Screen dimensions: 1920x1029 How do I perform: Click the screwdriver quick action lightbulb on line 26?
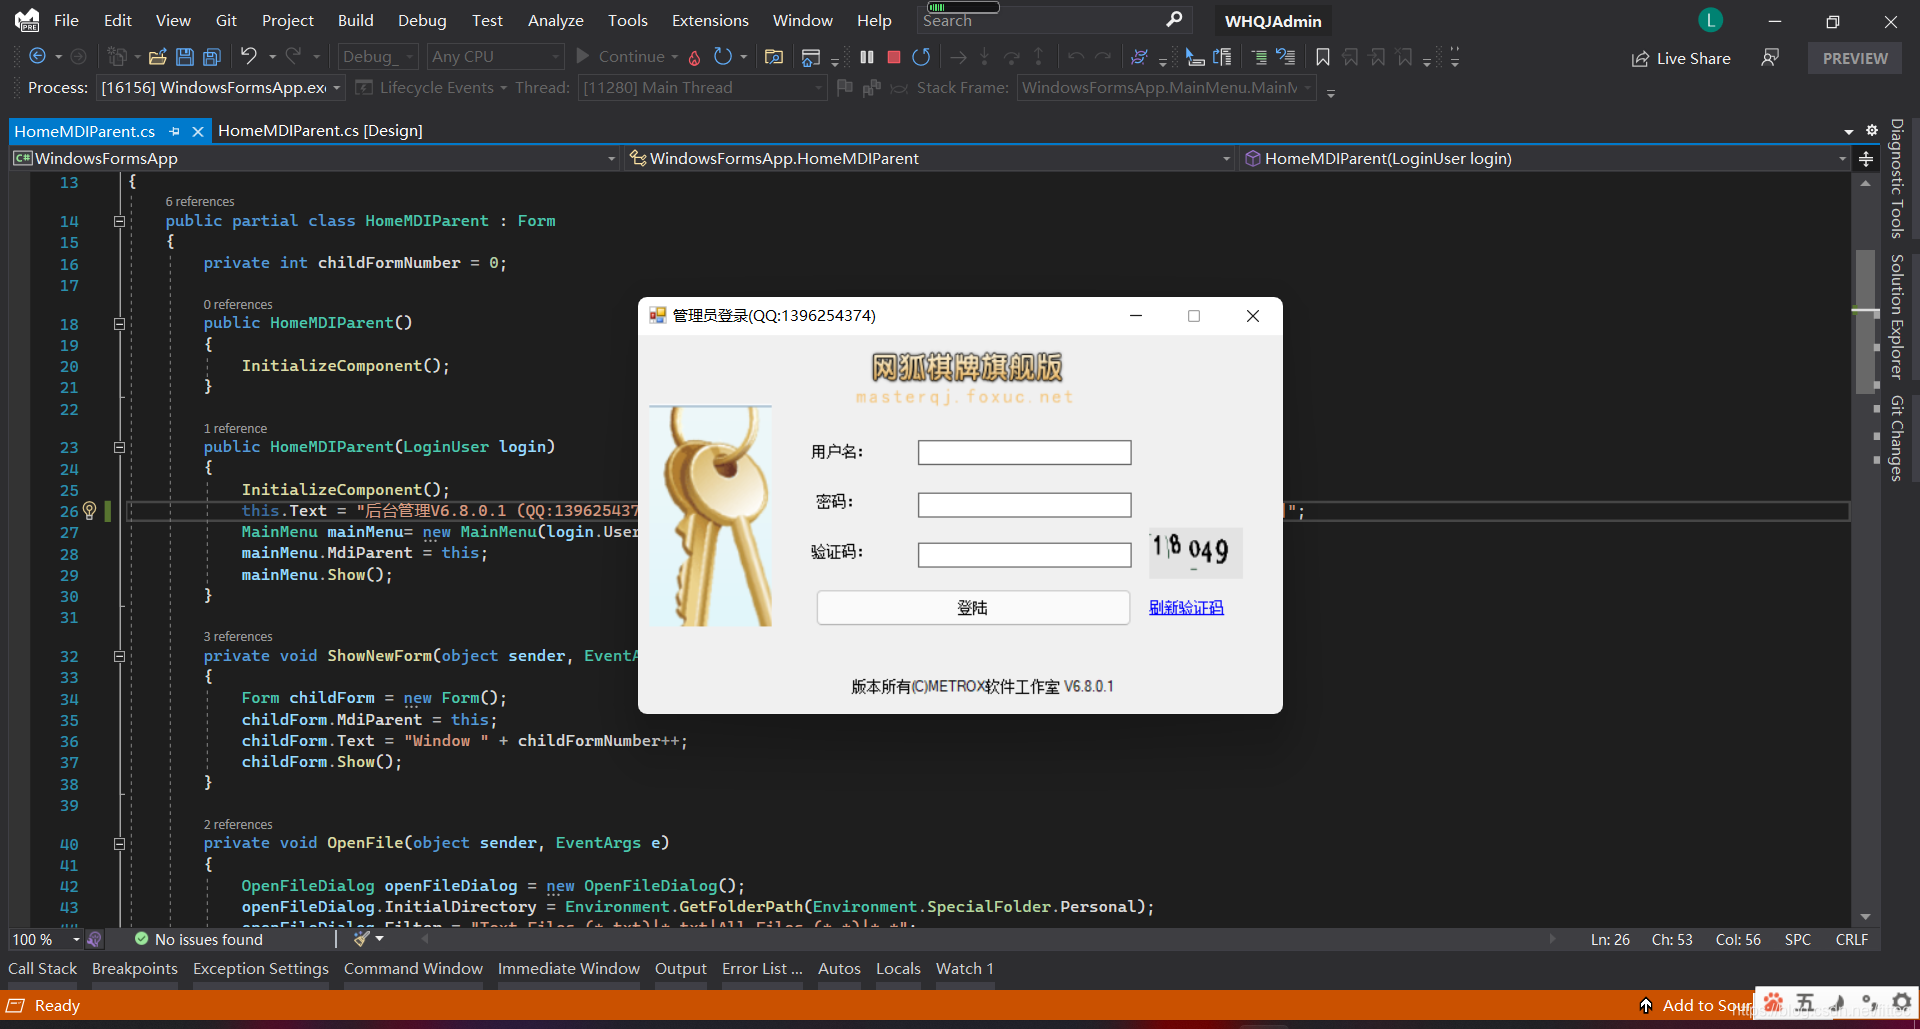coord(89,511)
